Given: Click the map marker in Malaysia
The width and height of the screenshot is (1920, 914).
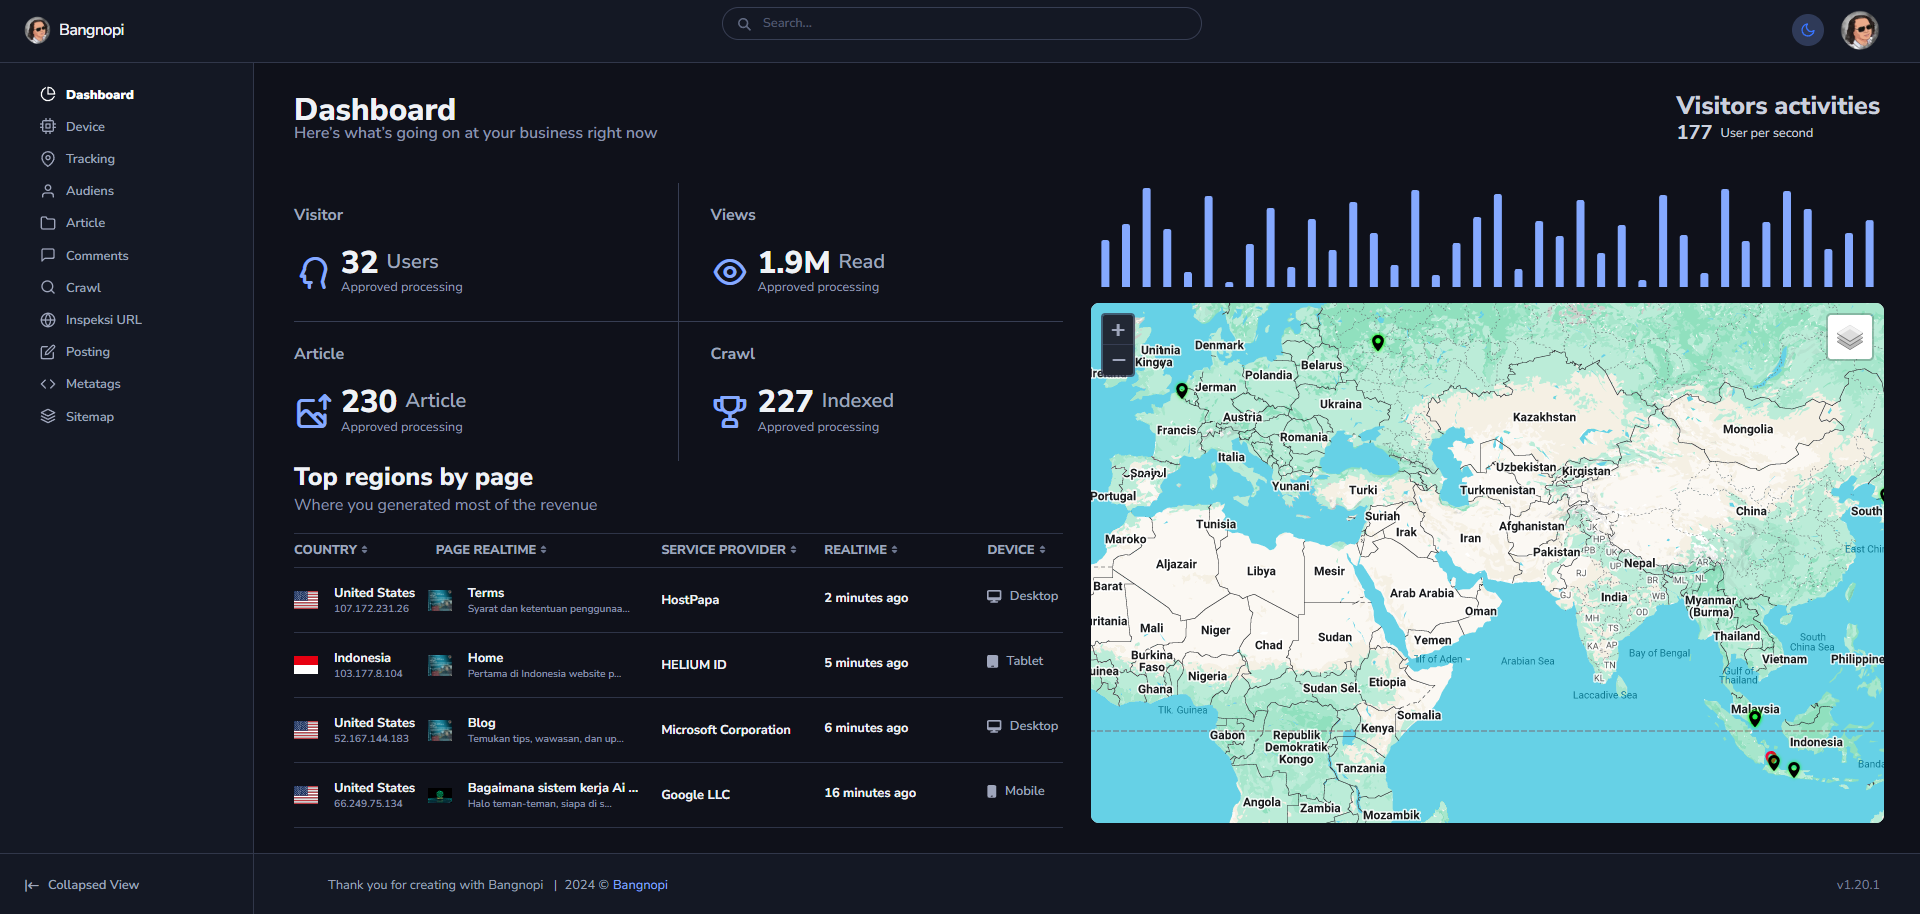Looking at the screenshot, I should tap(1754, 717).
